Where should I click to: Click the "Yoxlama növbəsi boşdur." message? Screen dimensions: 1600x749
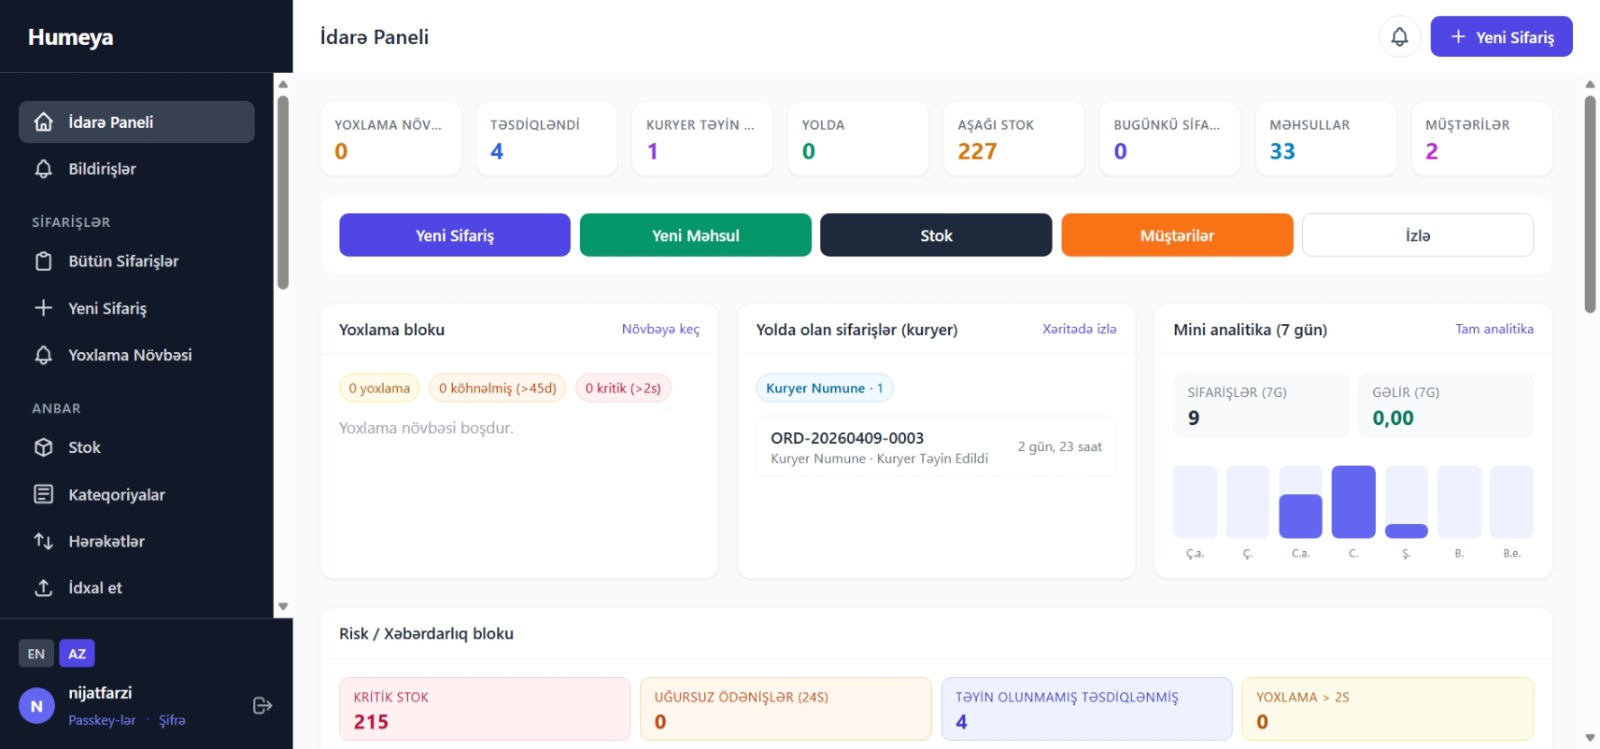426,428
